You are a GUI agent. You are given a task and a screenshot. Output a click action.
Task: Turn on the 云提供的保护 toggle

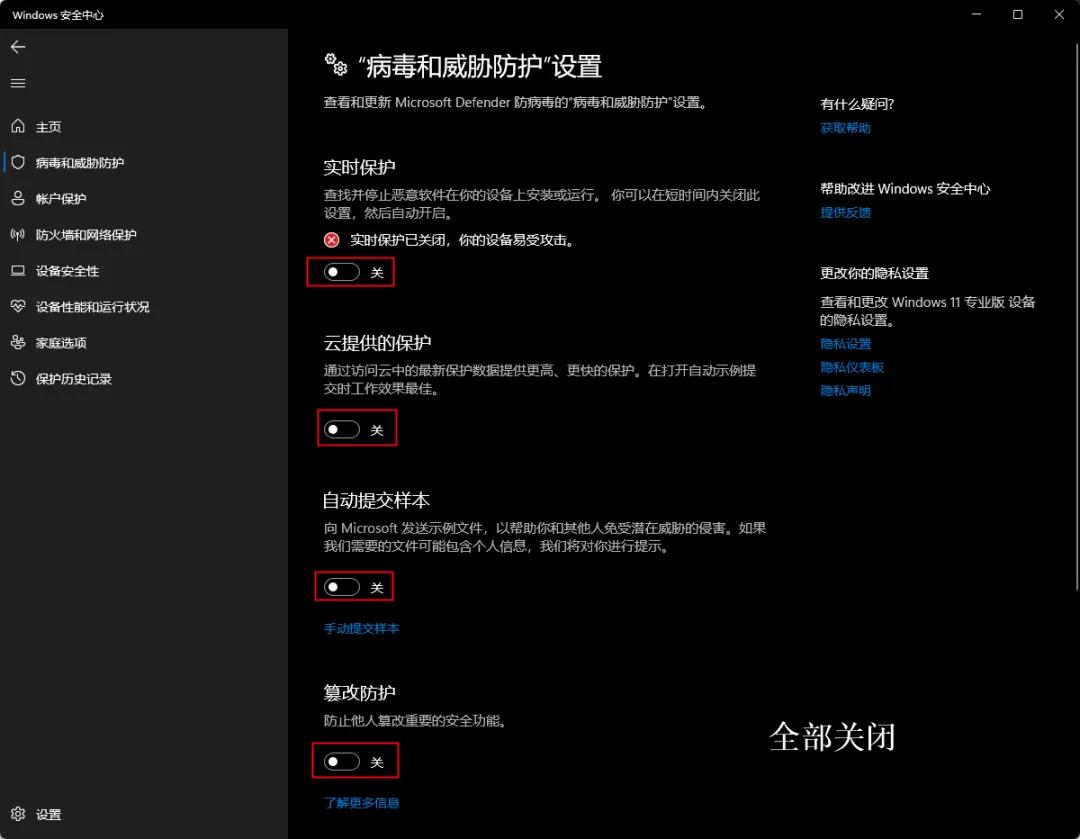point(342,430)
